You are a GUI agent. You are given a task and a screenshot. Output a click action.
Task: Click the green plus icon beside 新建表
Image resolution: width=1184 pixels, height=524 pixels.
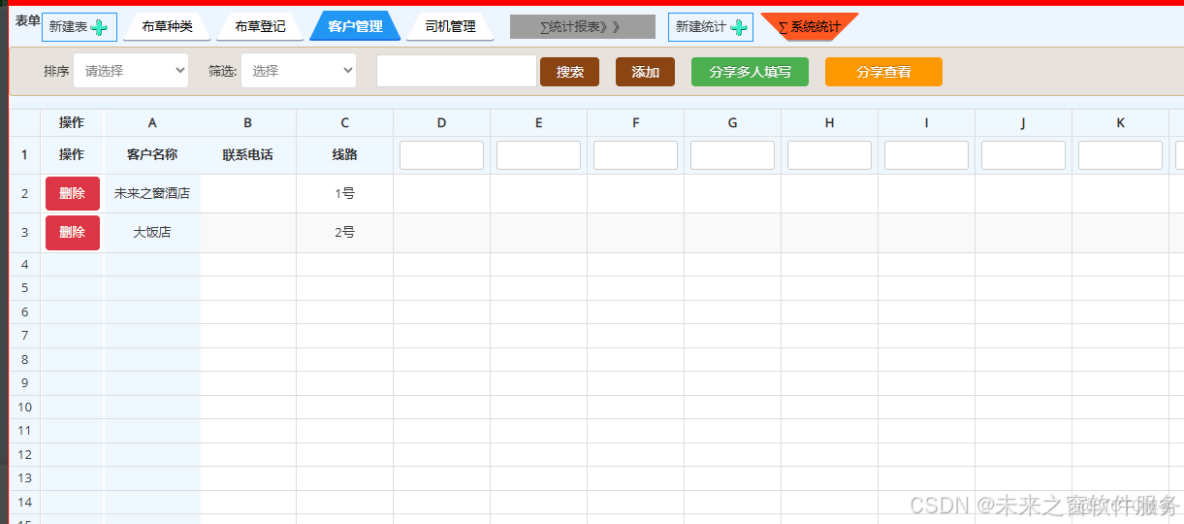click(98, 27)
